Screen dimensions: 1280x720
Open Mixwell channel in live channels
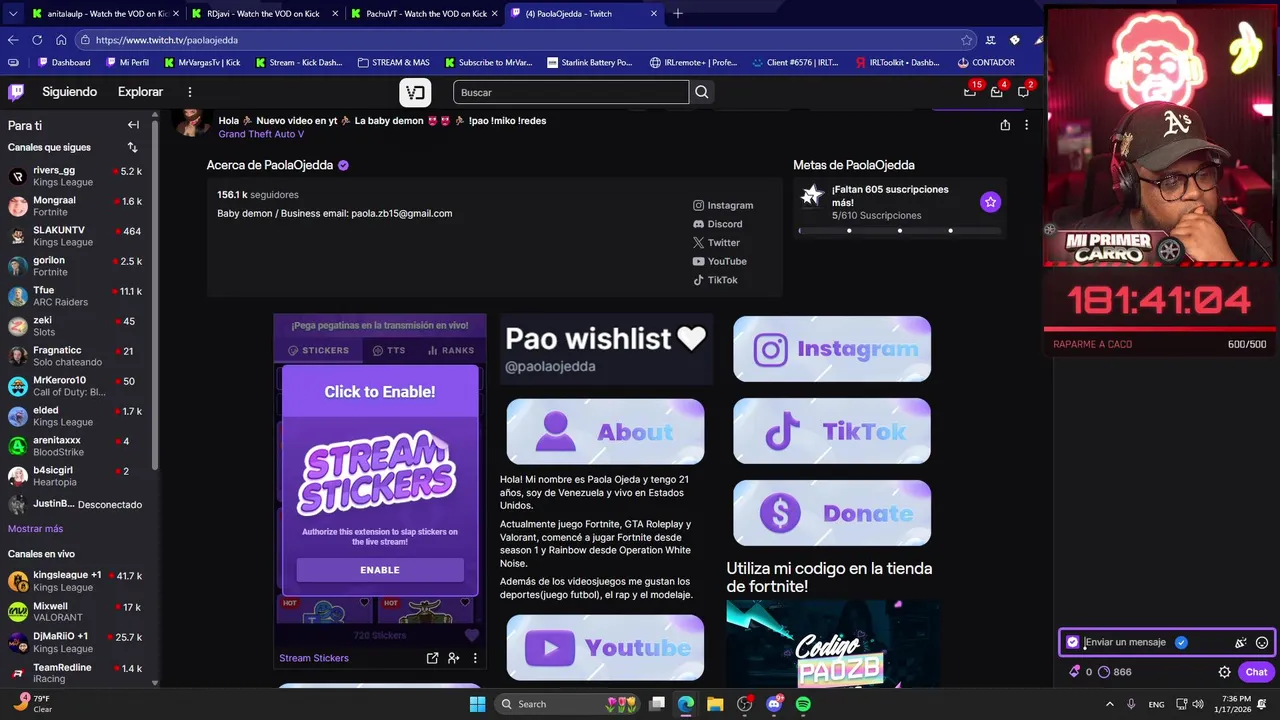[x=76, y=612]
